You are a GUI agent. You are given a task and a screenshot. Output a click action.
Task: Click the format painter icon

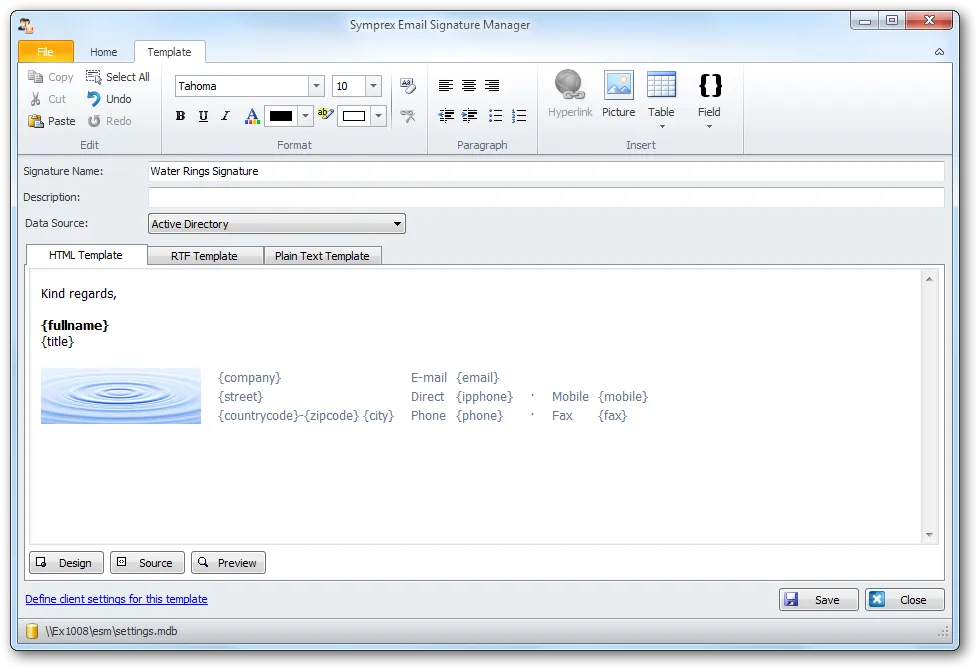click(407, 85)
